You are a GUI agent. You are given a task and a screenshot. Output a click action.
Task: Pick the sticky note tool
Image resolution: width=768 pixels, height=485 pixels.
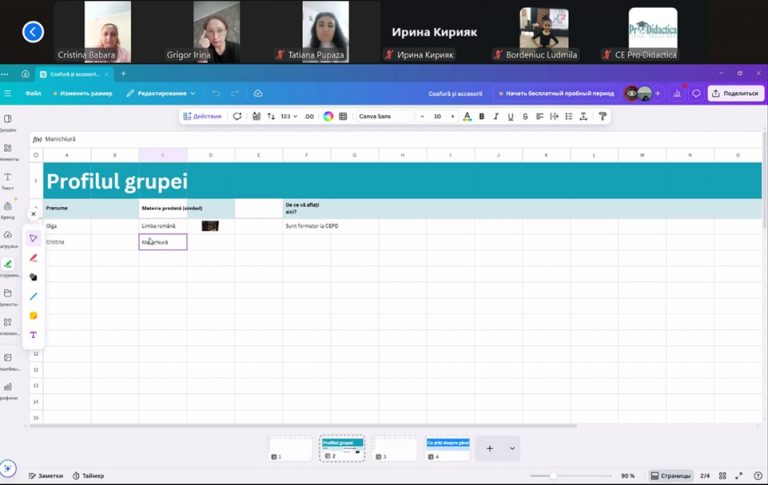[x=33, y=315]
